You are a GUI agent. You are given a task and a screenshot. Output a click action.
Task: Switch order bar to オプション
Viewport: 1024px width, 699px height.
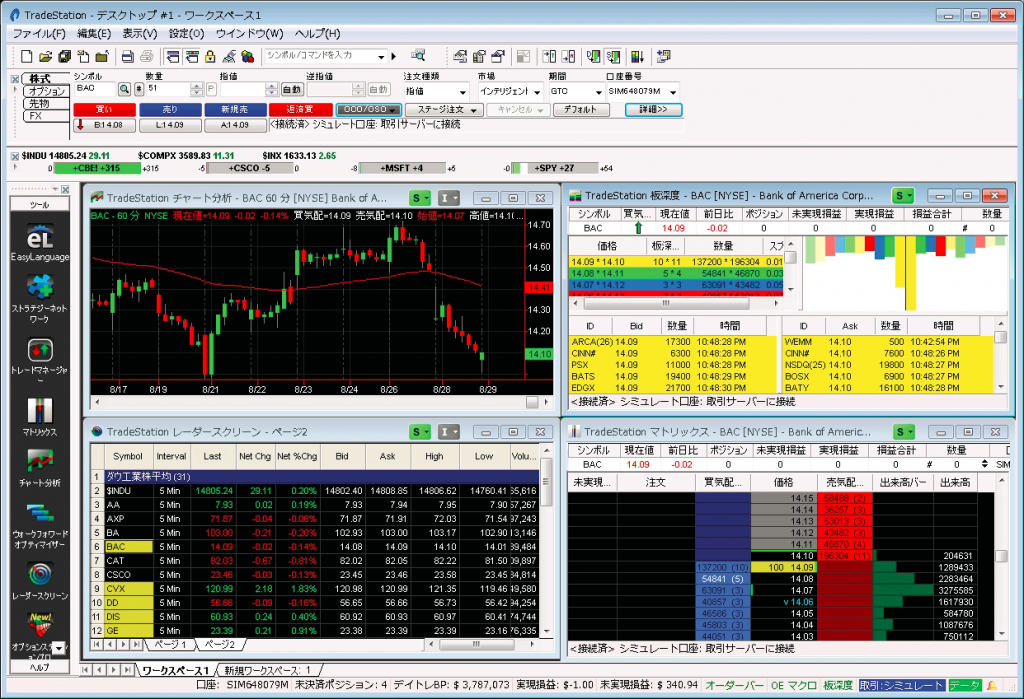coord(46,91)
